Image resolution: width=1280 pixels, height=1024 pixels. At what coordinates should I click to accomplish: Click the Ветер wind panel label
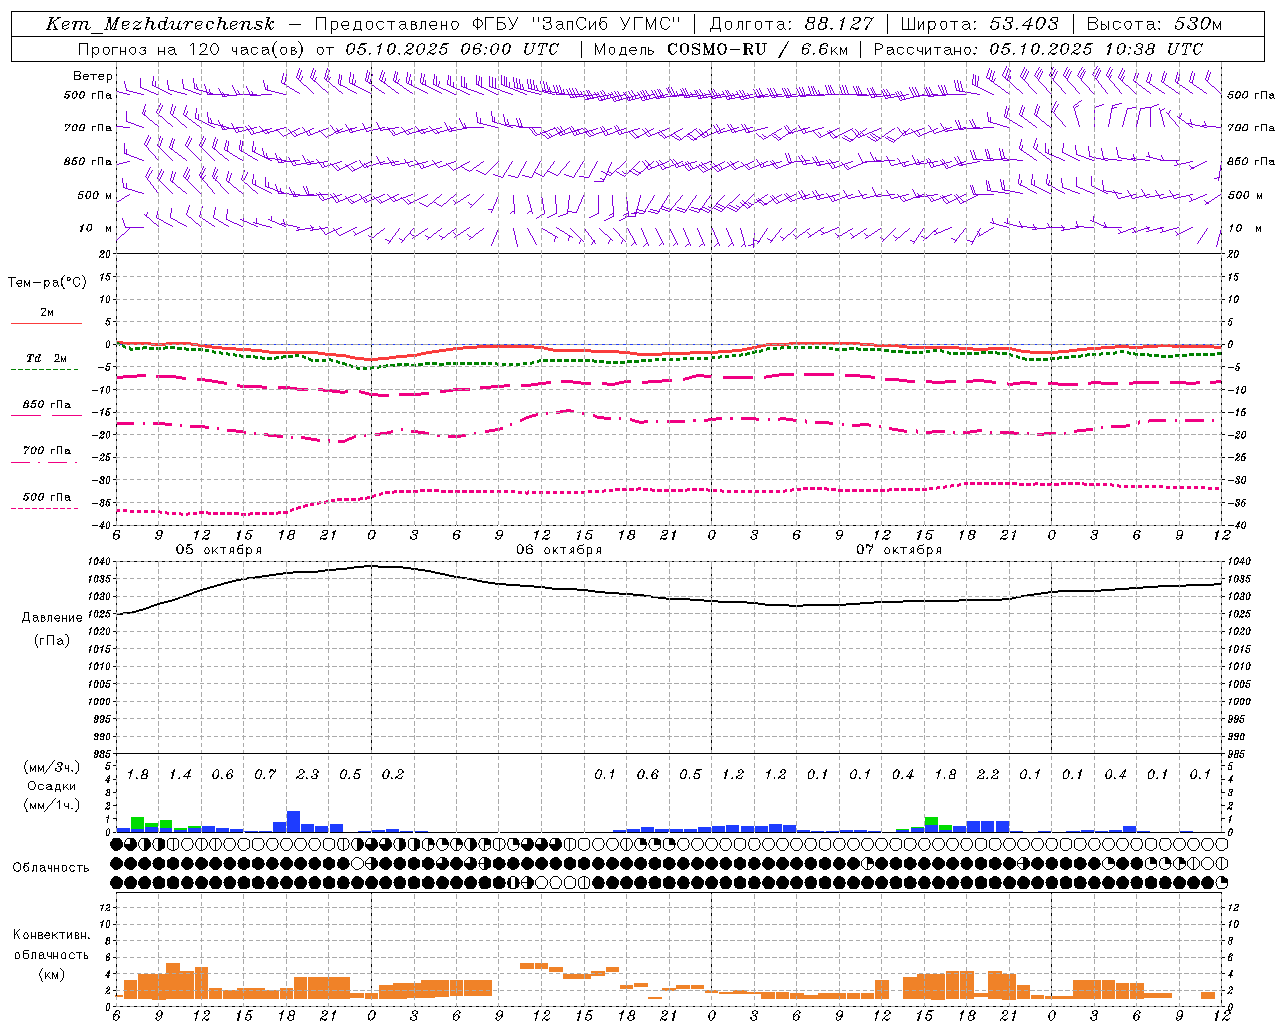tap(92, 76)
